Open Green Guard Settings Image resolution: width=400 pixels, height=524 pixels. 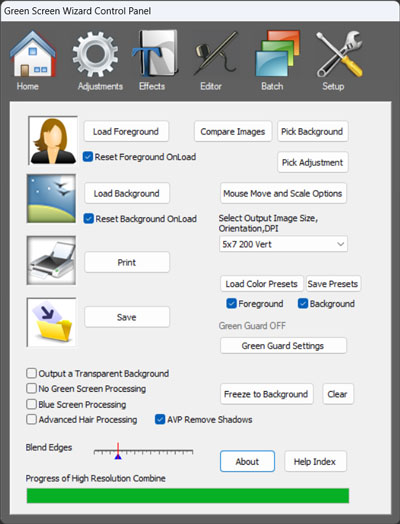283,346
